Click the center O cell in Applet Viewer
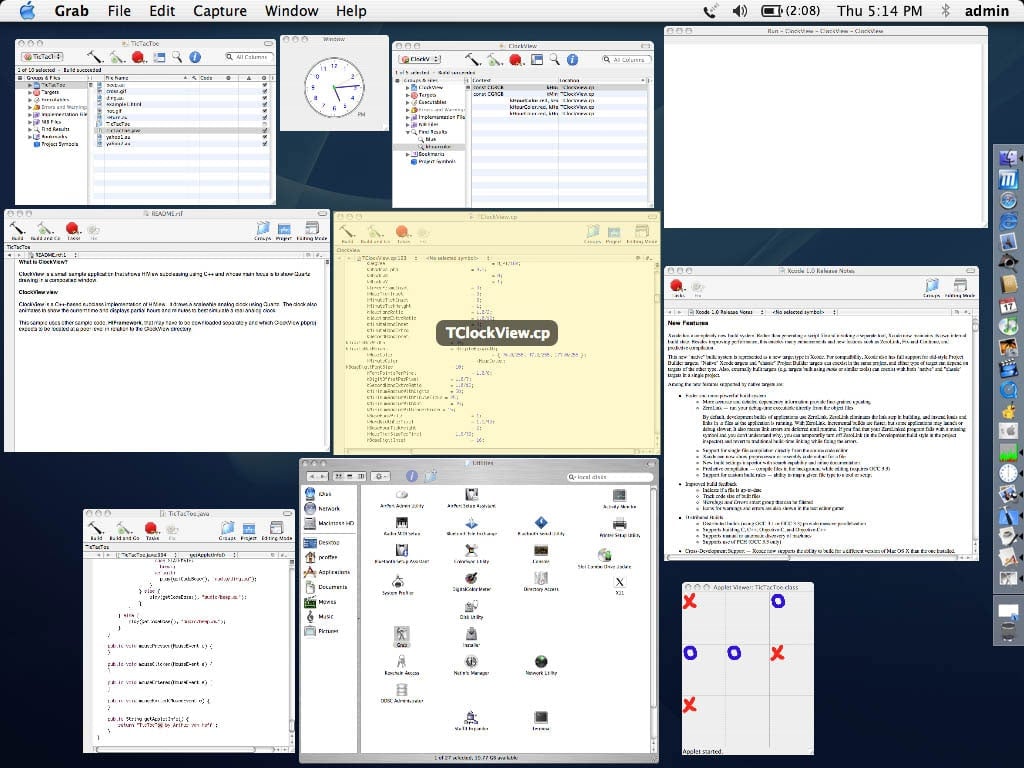The width and height of the screenshot is (1024, 768). pos(734,652)
